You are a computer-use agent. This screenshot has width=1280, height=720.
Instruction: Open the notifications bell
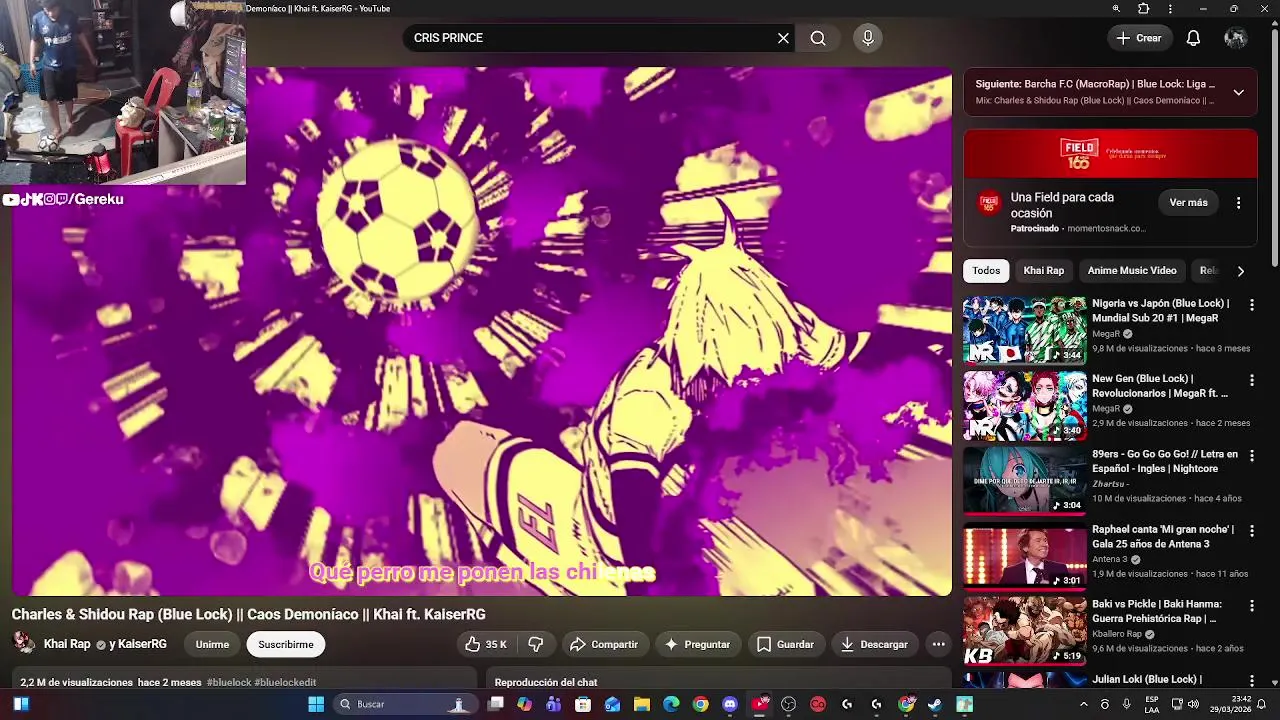1193,38
